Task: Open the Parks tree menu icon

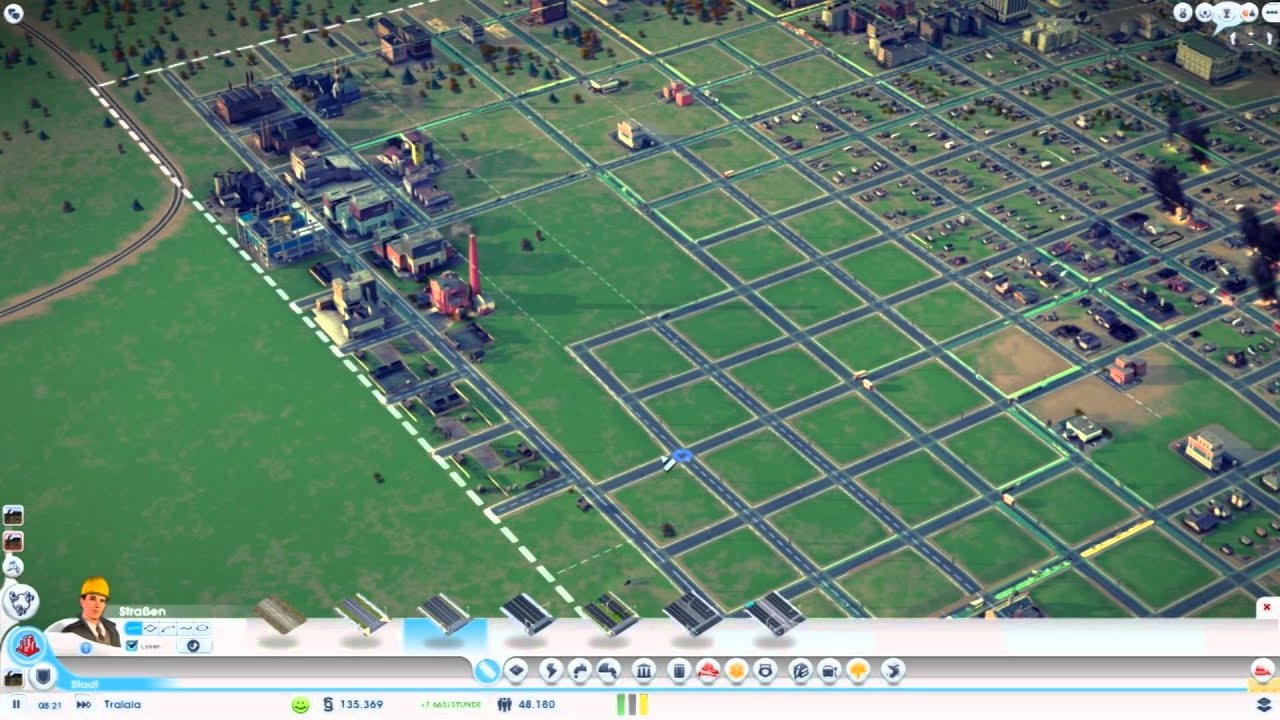Action: click(858, 671)
